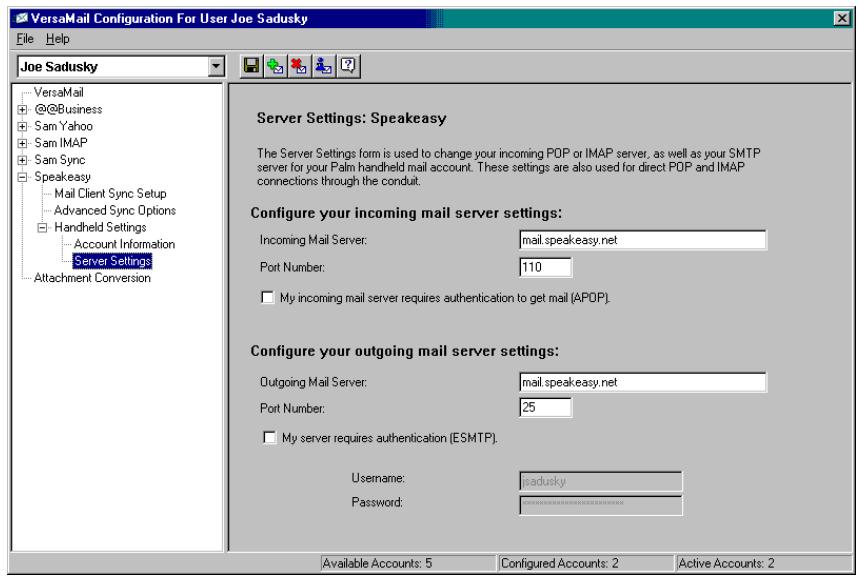Click the Available Accounts: 5 status entry
859x579 pixels.
[x=408, y=564]
